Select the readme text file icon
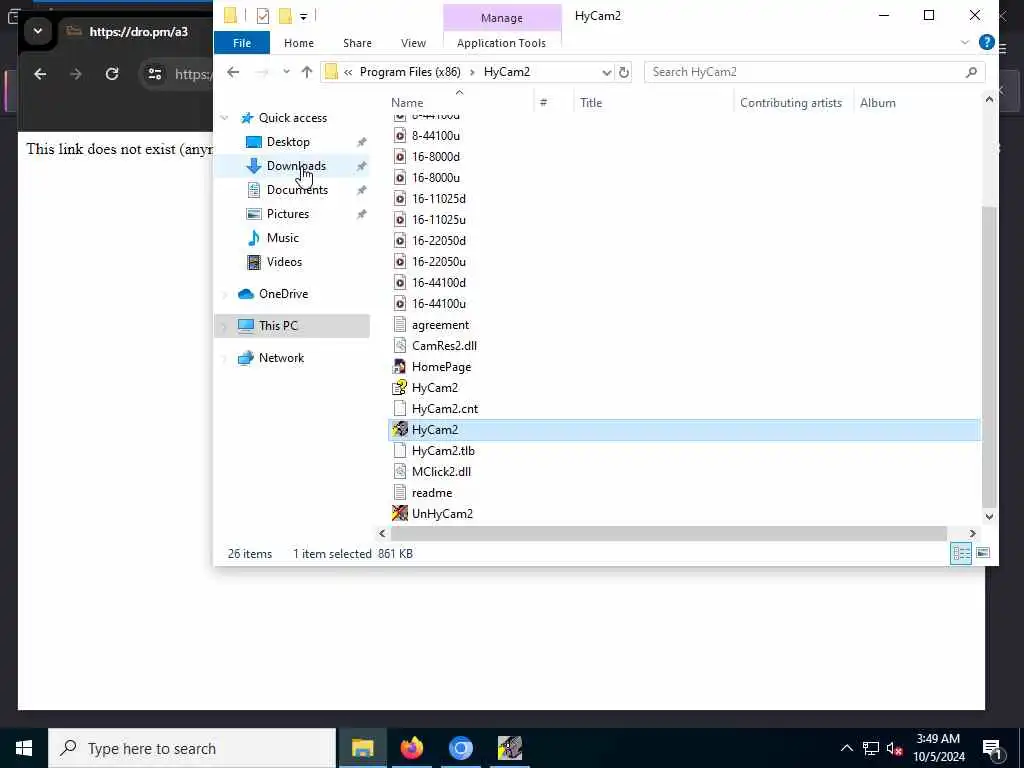This screenshot has width=1024, height=768. [x=399, y=492]
